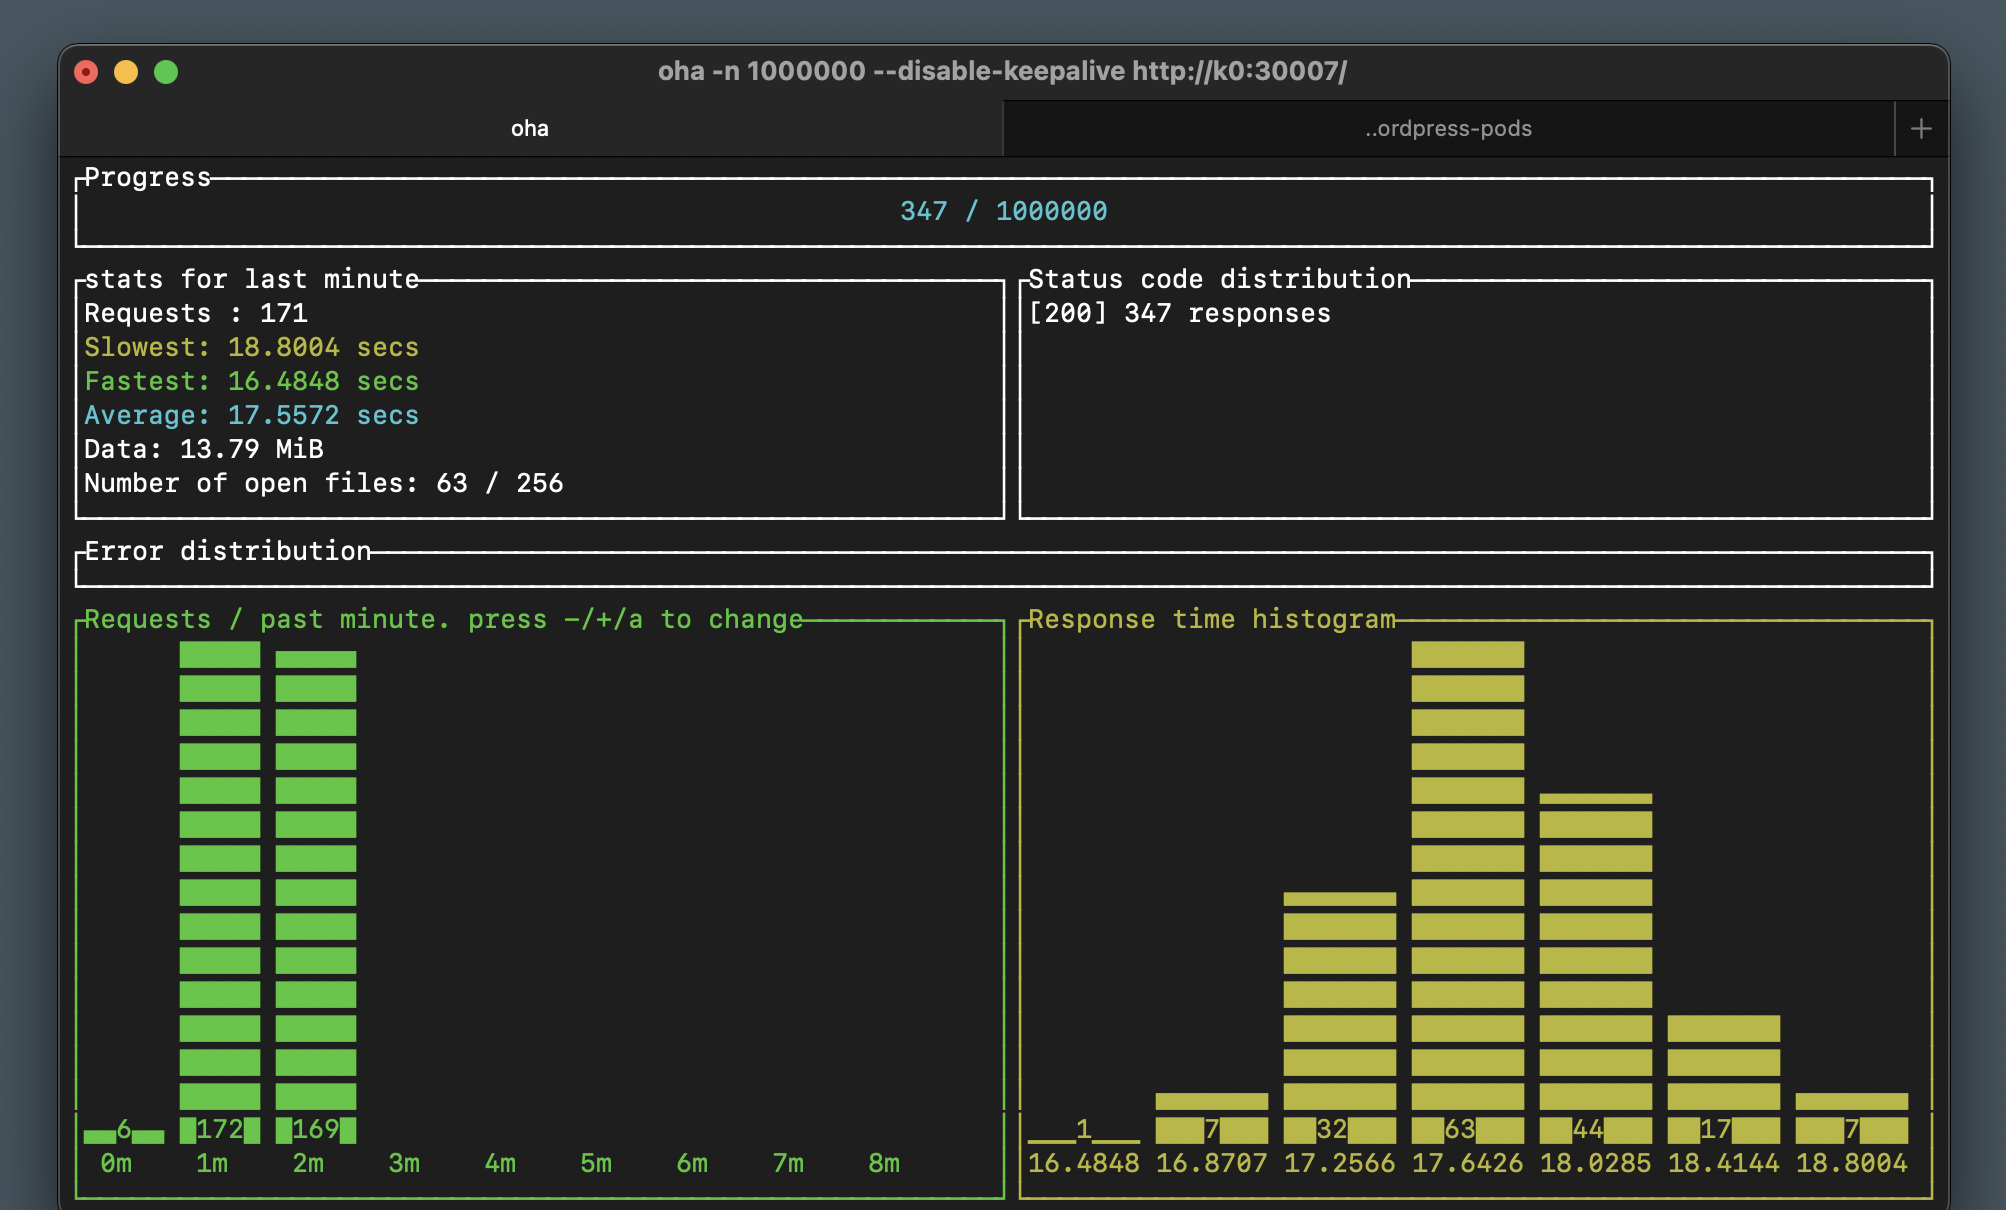Select the Data: 13.79 MiB line
This screenshot has width=2006, height=1210.
point(204,449)
